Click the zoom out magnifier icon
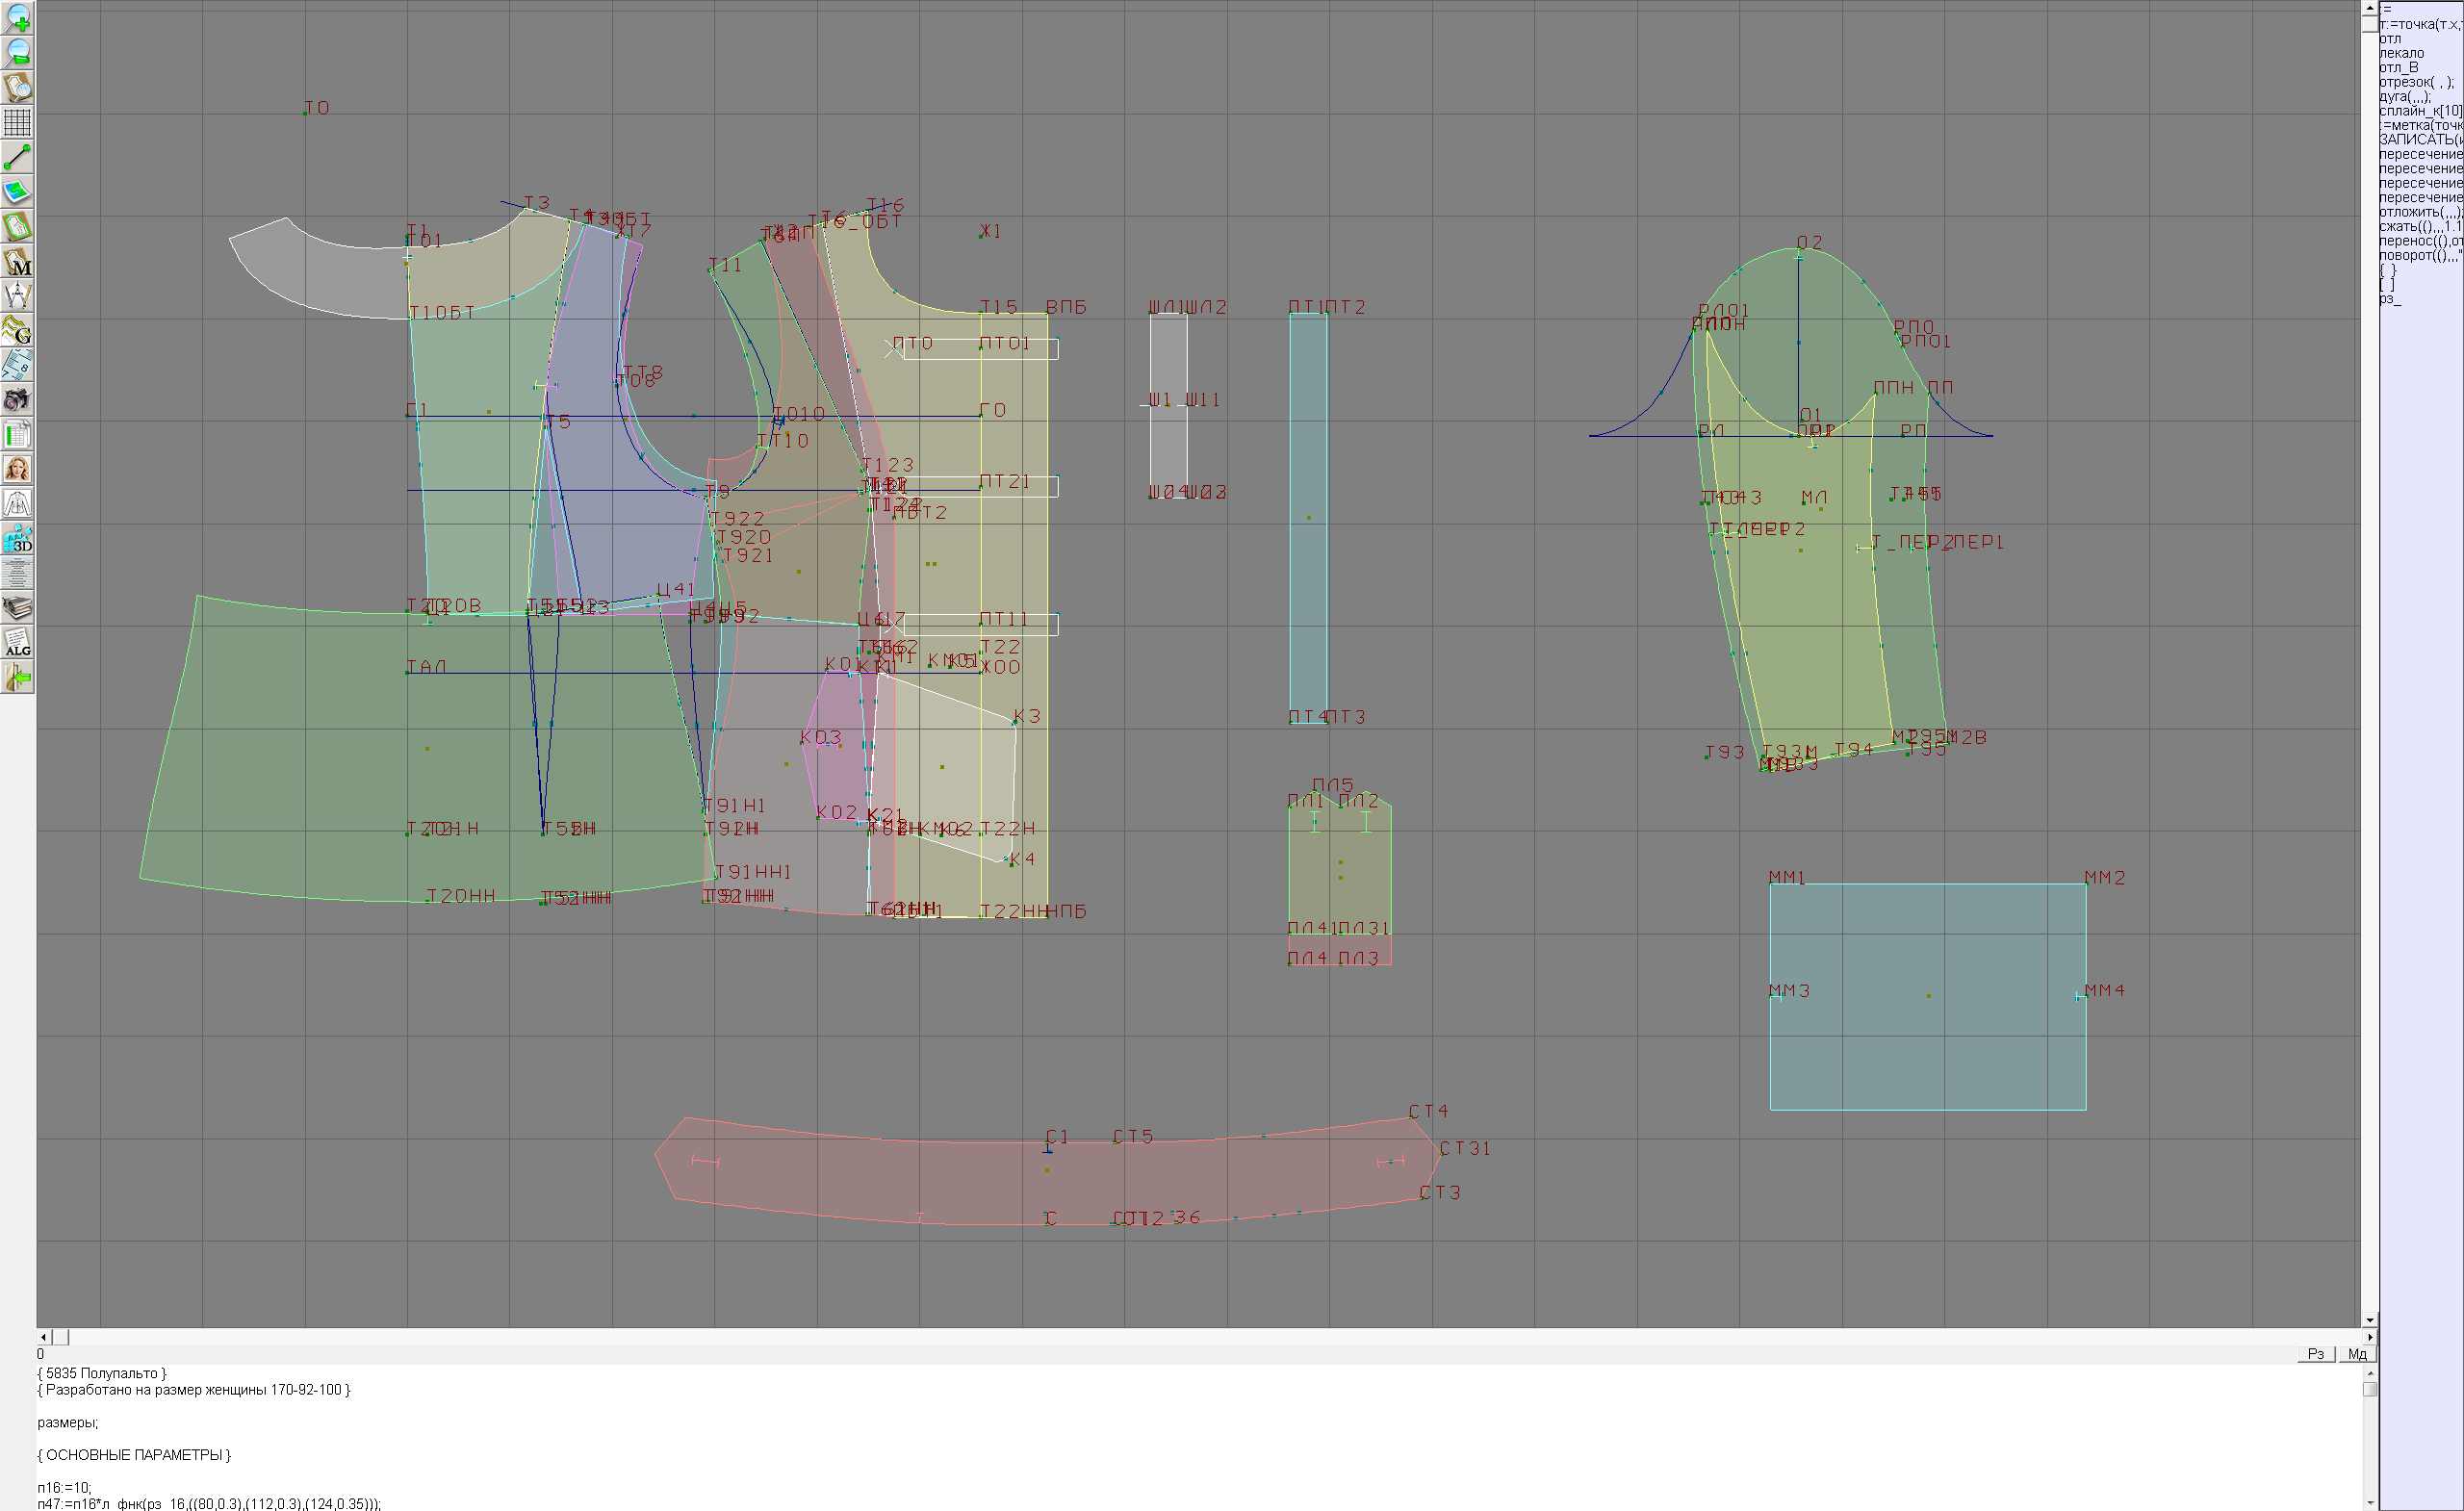The height and width of the screenshot is (1511, 2464). tap(17, 52)
